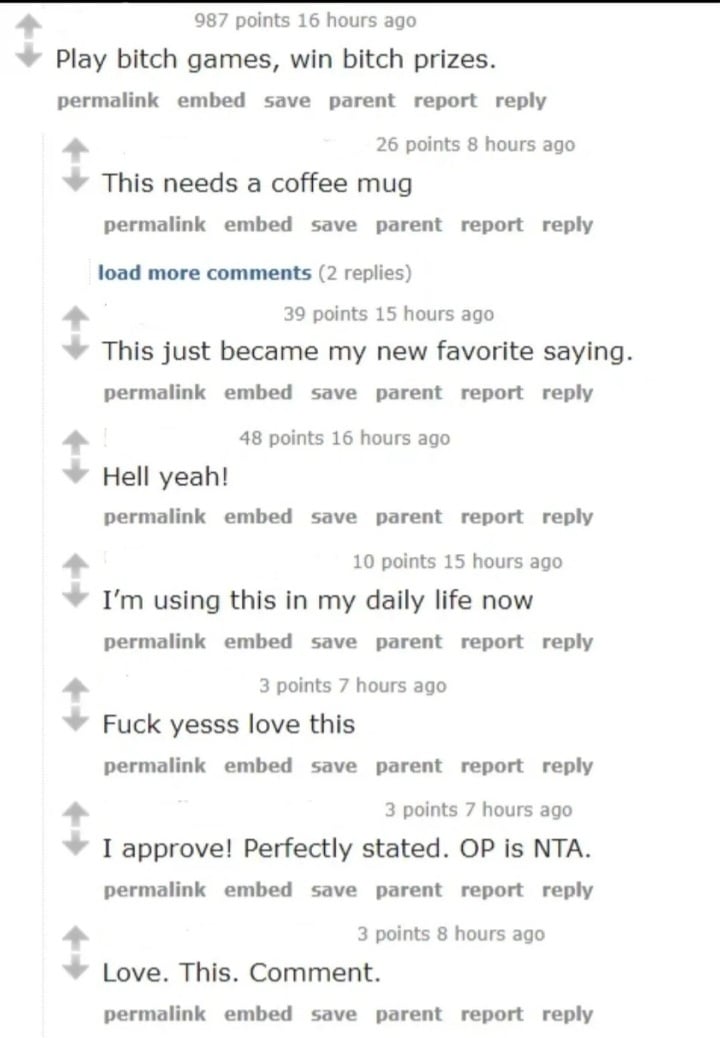
Task: Downvote the "Love. This. Comment." comment
Action: 71,970
